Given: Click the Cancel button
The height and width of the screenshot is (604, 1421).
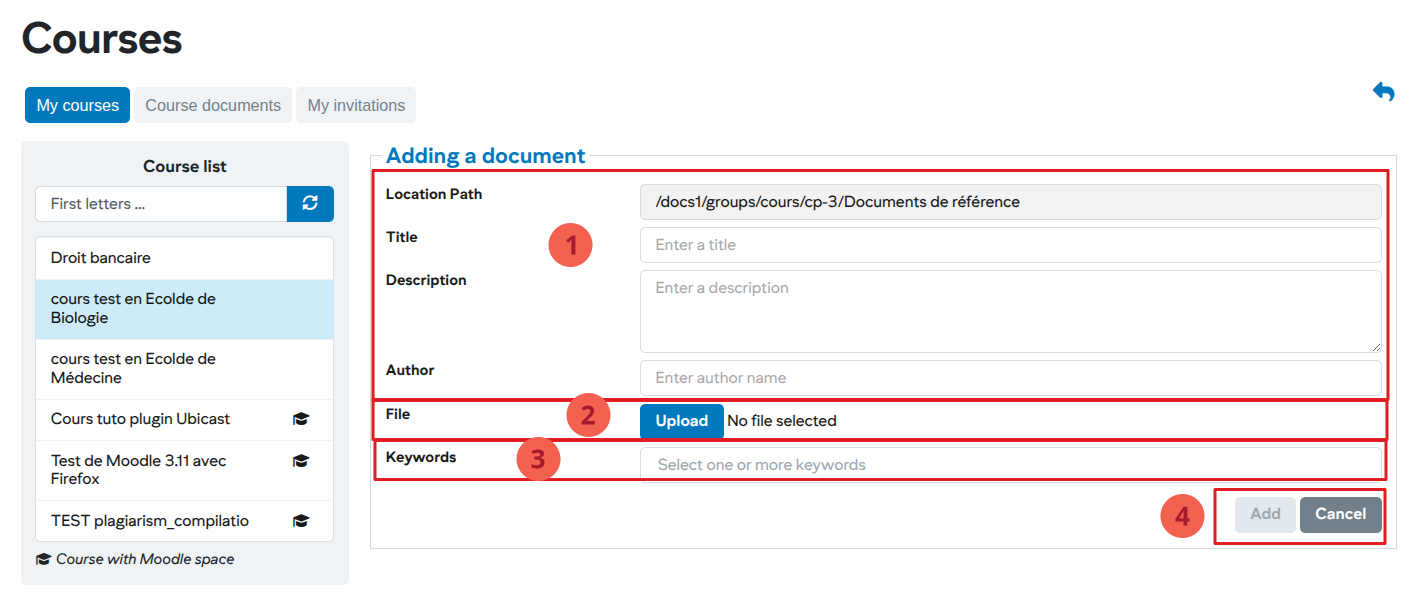Looking at the screenshot, I should [1340, 514].
